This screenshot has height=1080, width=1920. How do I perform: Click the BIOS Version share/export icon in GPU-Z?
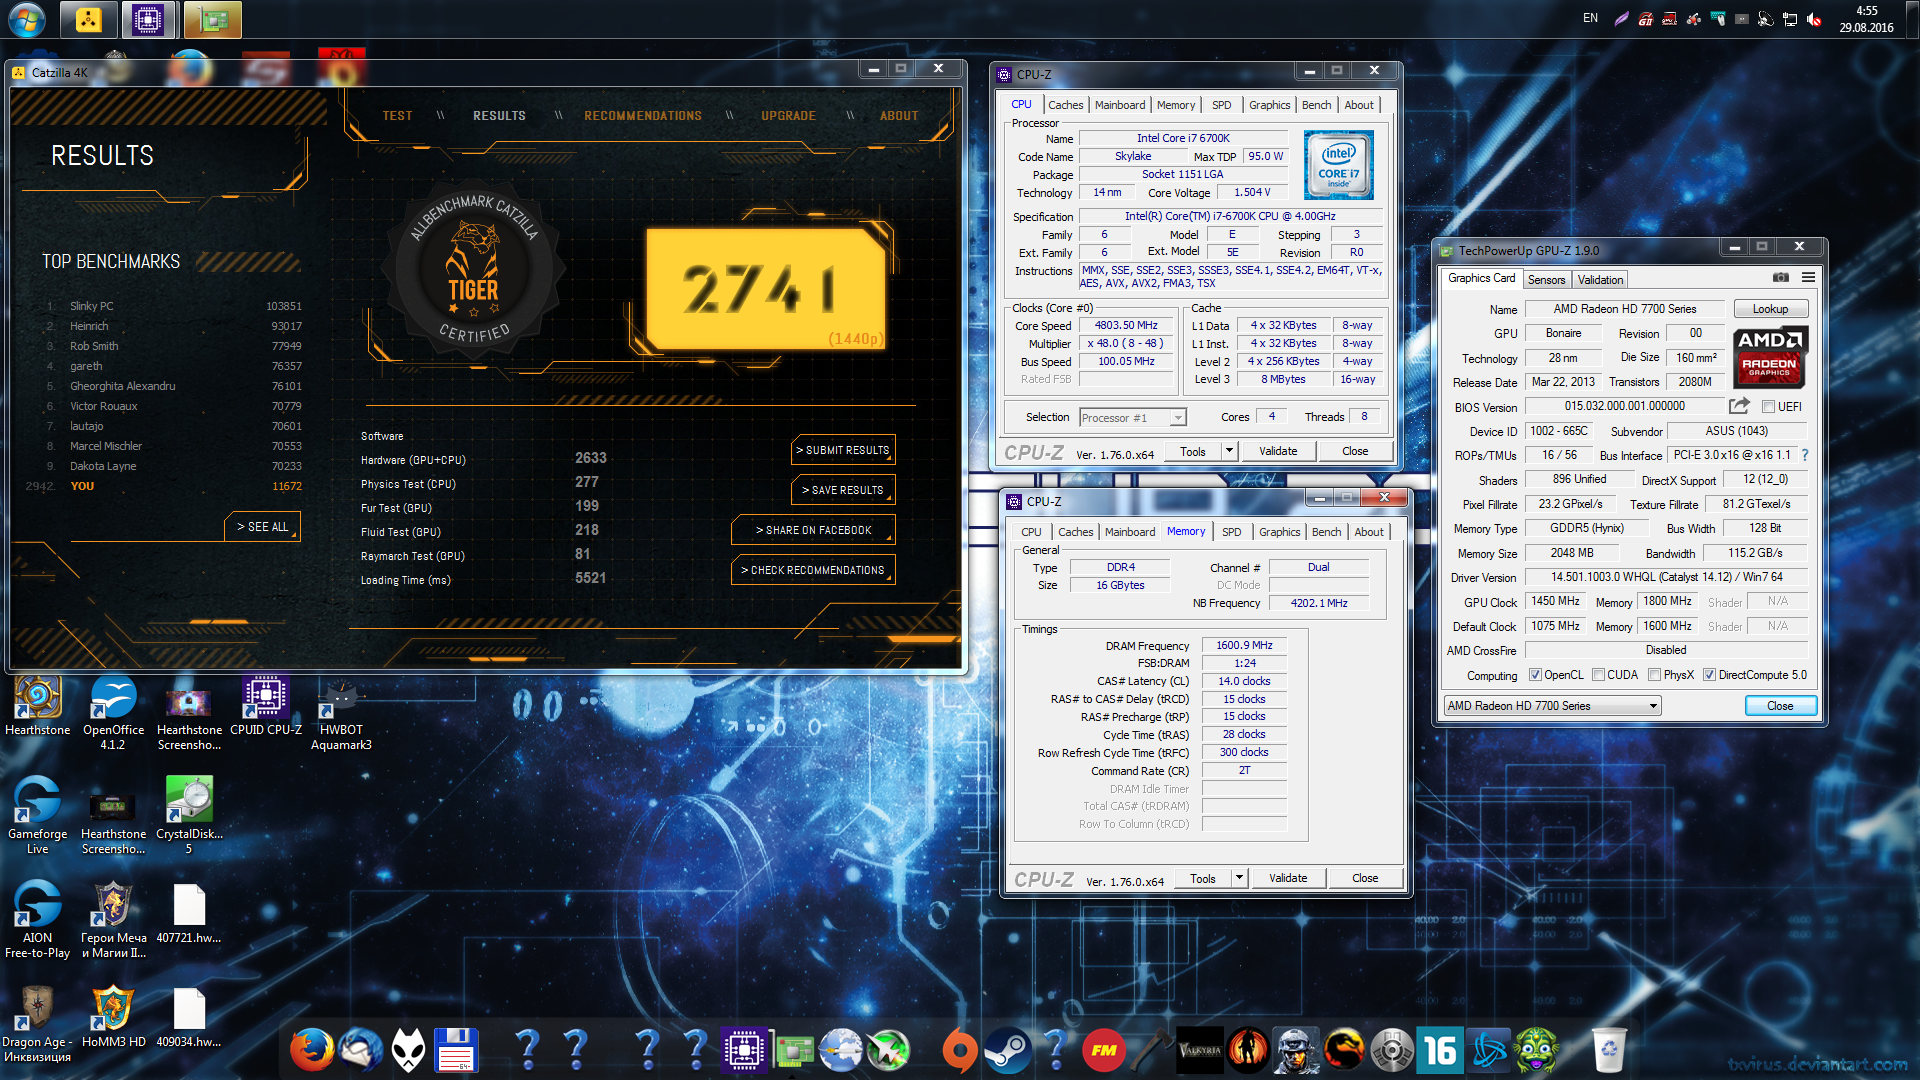pos(1739,406)
